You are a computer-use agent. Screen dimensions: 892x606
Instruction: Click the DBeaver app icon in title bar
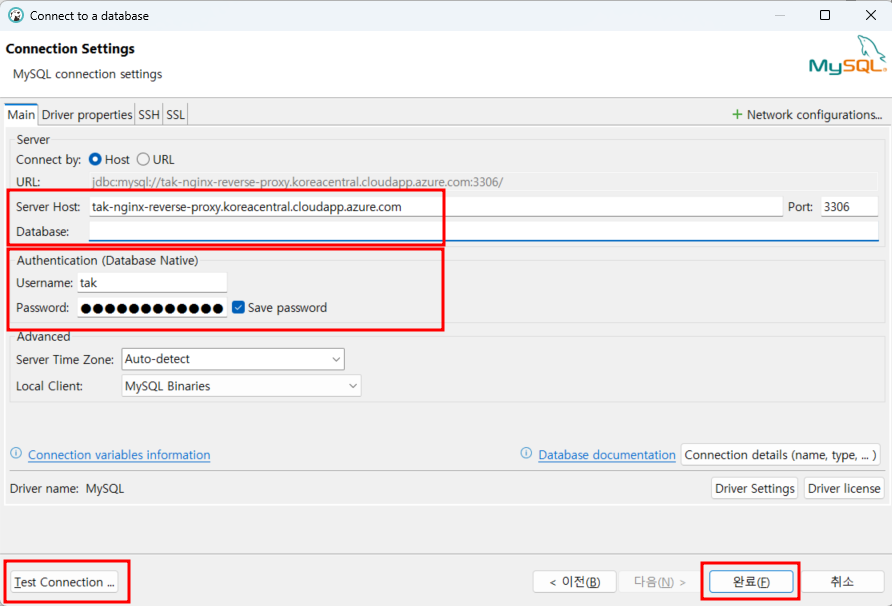pos(15,15)
